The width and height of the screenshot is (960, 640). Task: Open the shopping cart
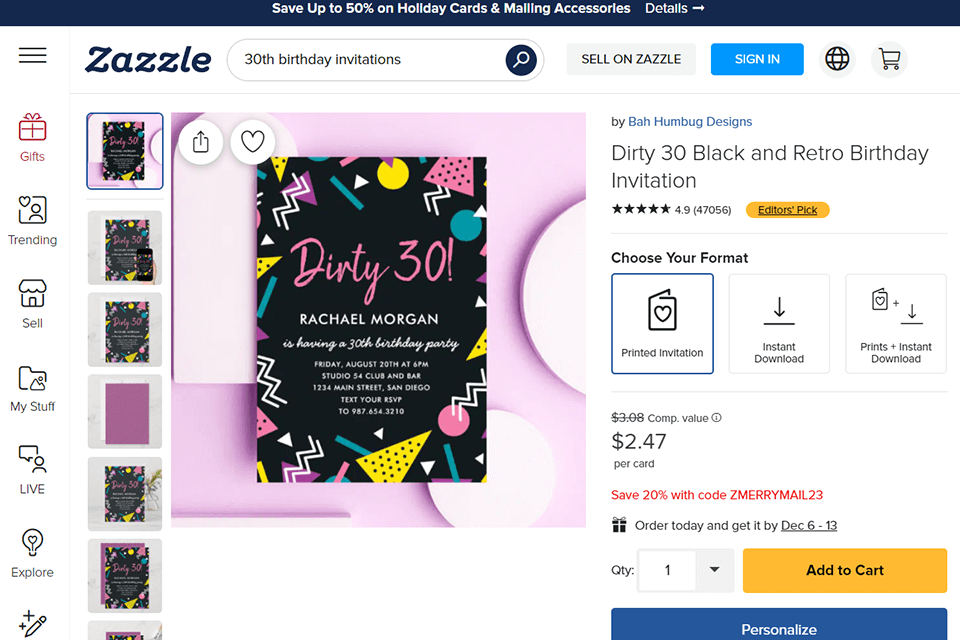[x=889, y=59]
